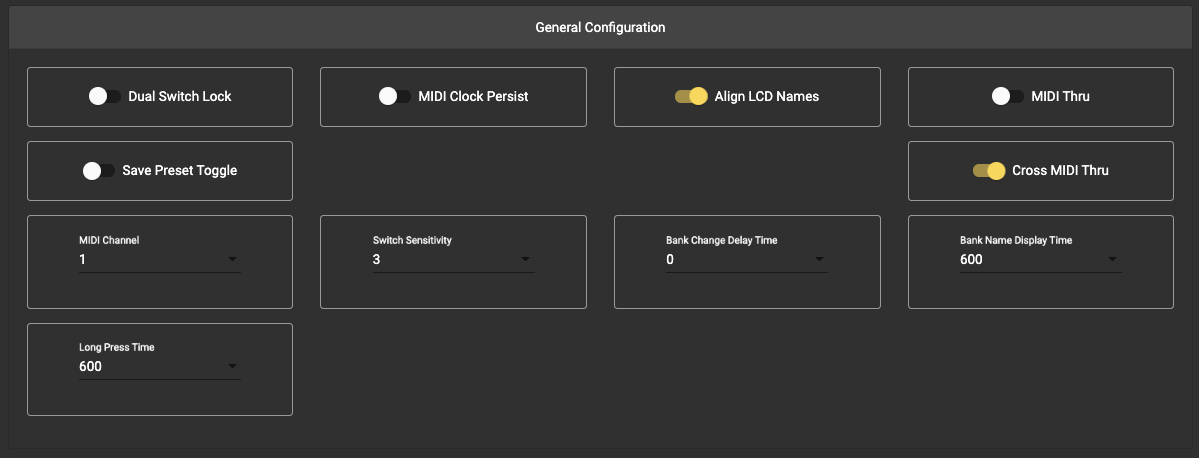1199x458 pixels.
Task: Open the MIDI Channel dropdown arrow
Action: (232, 260)
